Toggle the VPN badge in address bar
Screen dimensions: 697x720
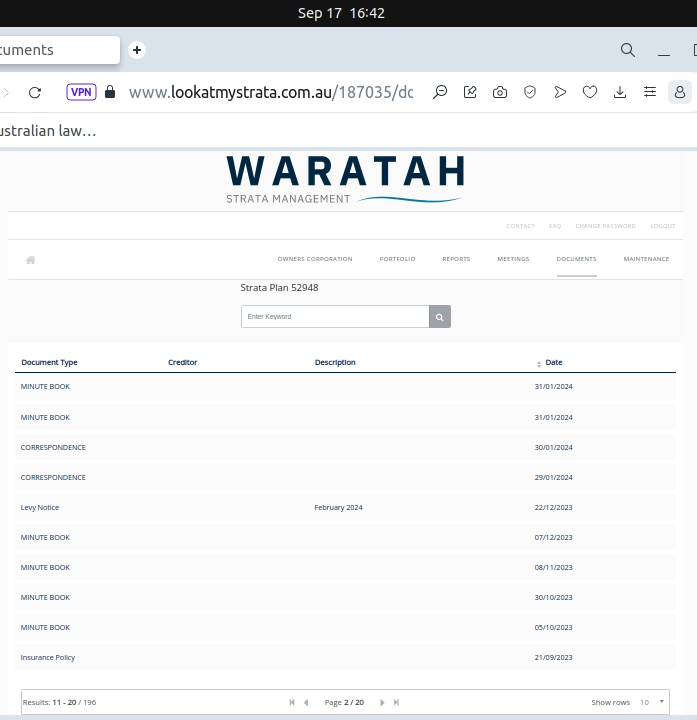tap(81, 92)
